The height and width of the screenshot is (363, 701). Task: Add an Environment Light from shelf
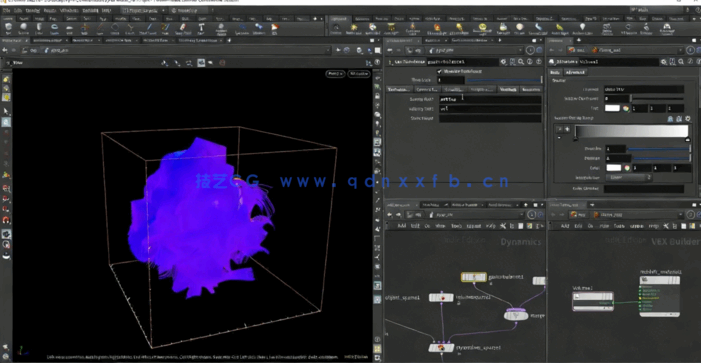(x=482, y=29)
